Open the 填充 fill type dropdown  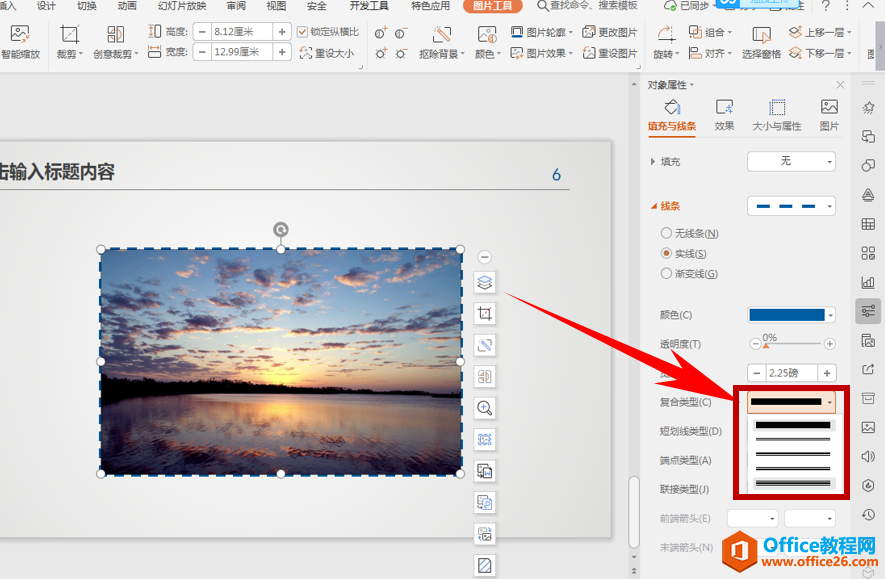pos(791,161)
